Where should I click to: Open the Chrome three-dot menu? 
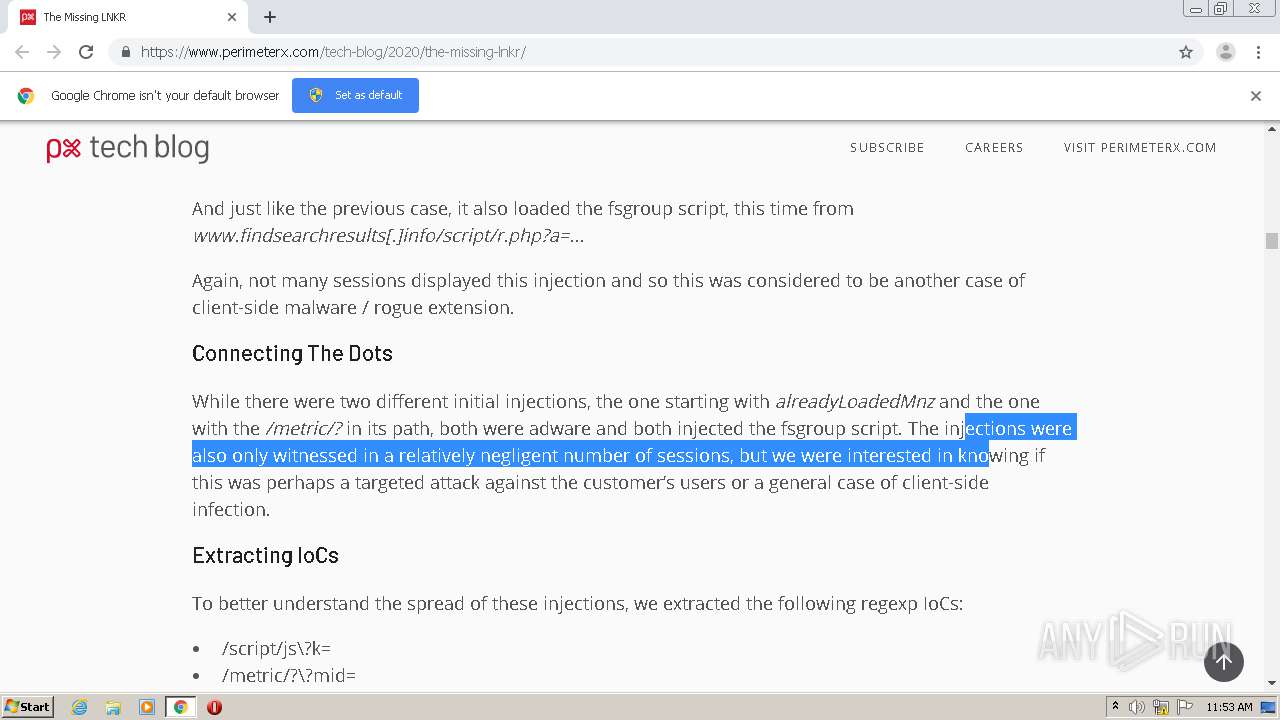(x=1257, y=52)
